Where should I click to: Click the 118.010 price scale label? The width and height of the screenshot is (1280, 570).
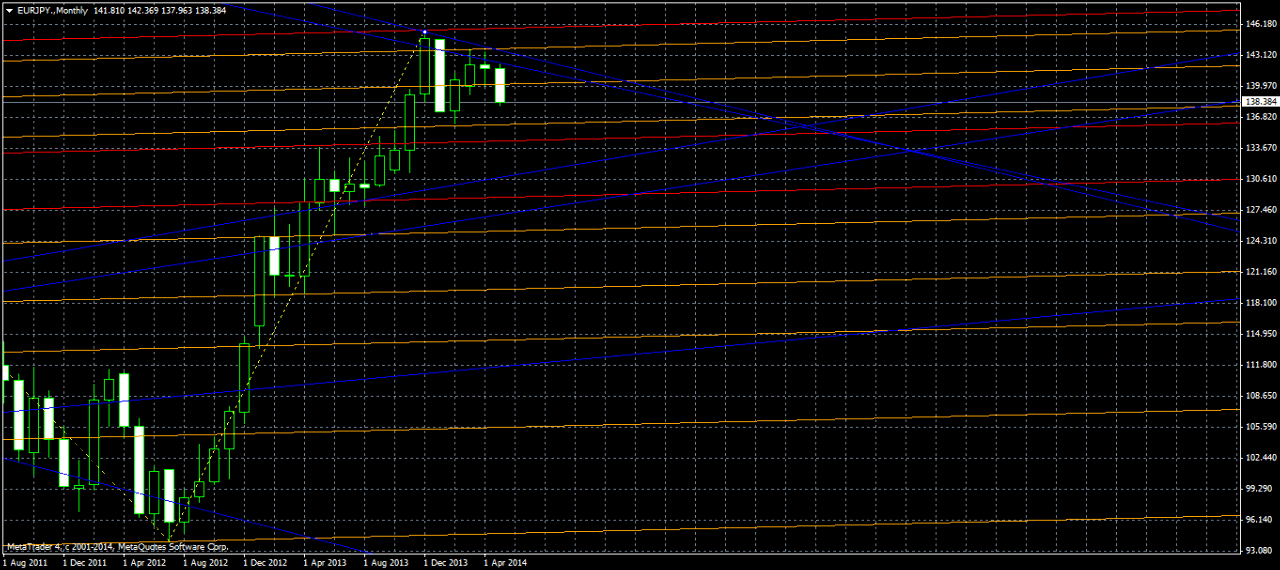point(1258,303)
